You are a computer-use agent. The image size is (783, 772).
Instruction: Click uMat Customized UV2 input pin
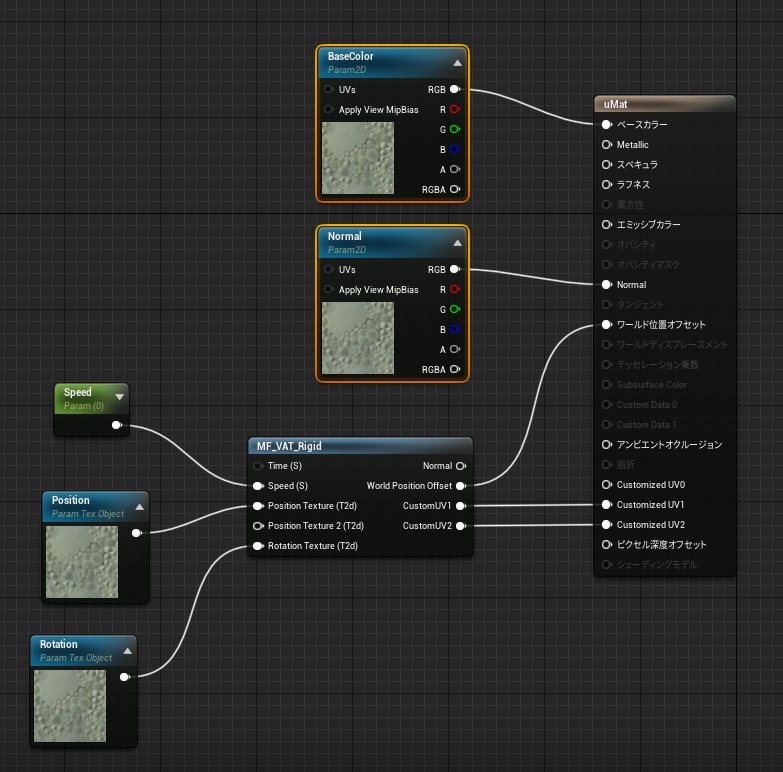click(607, 525)
